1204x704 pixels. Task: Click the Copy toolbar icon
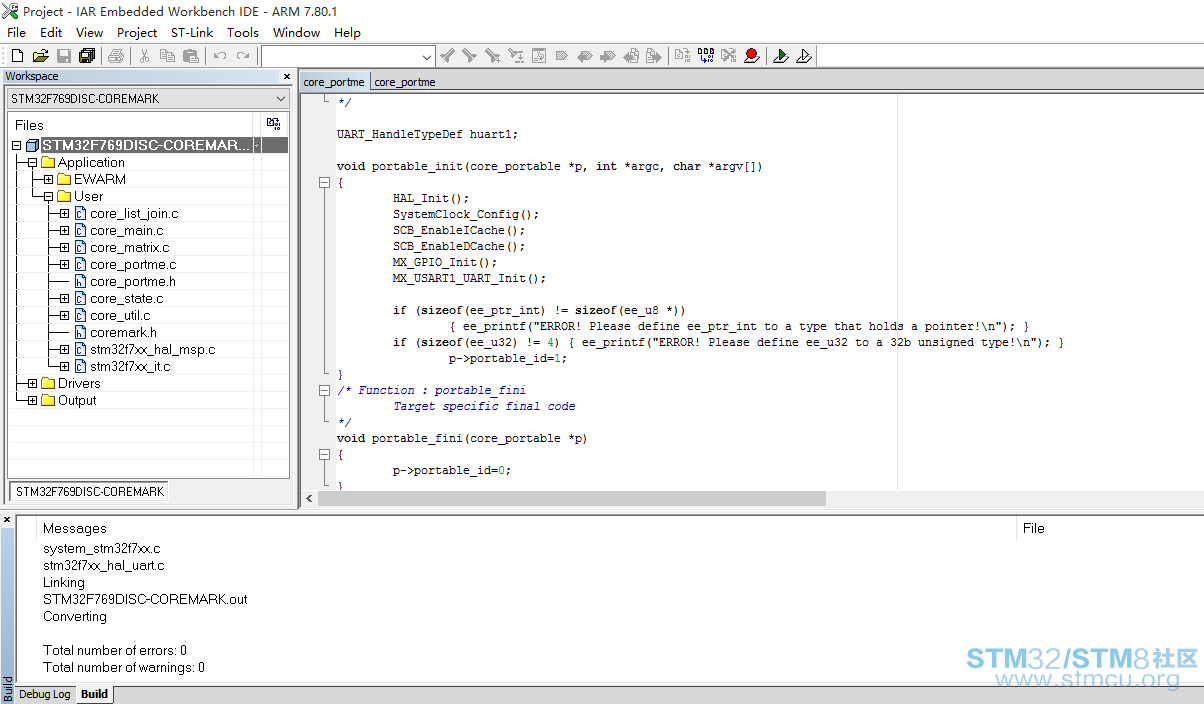167,56
